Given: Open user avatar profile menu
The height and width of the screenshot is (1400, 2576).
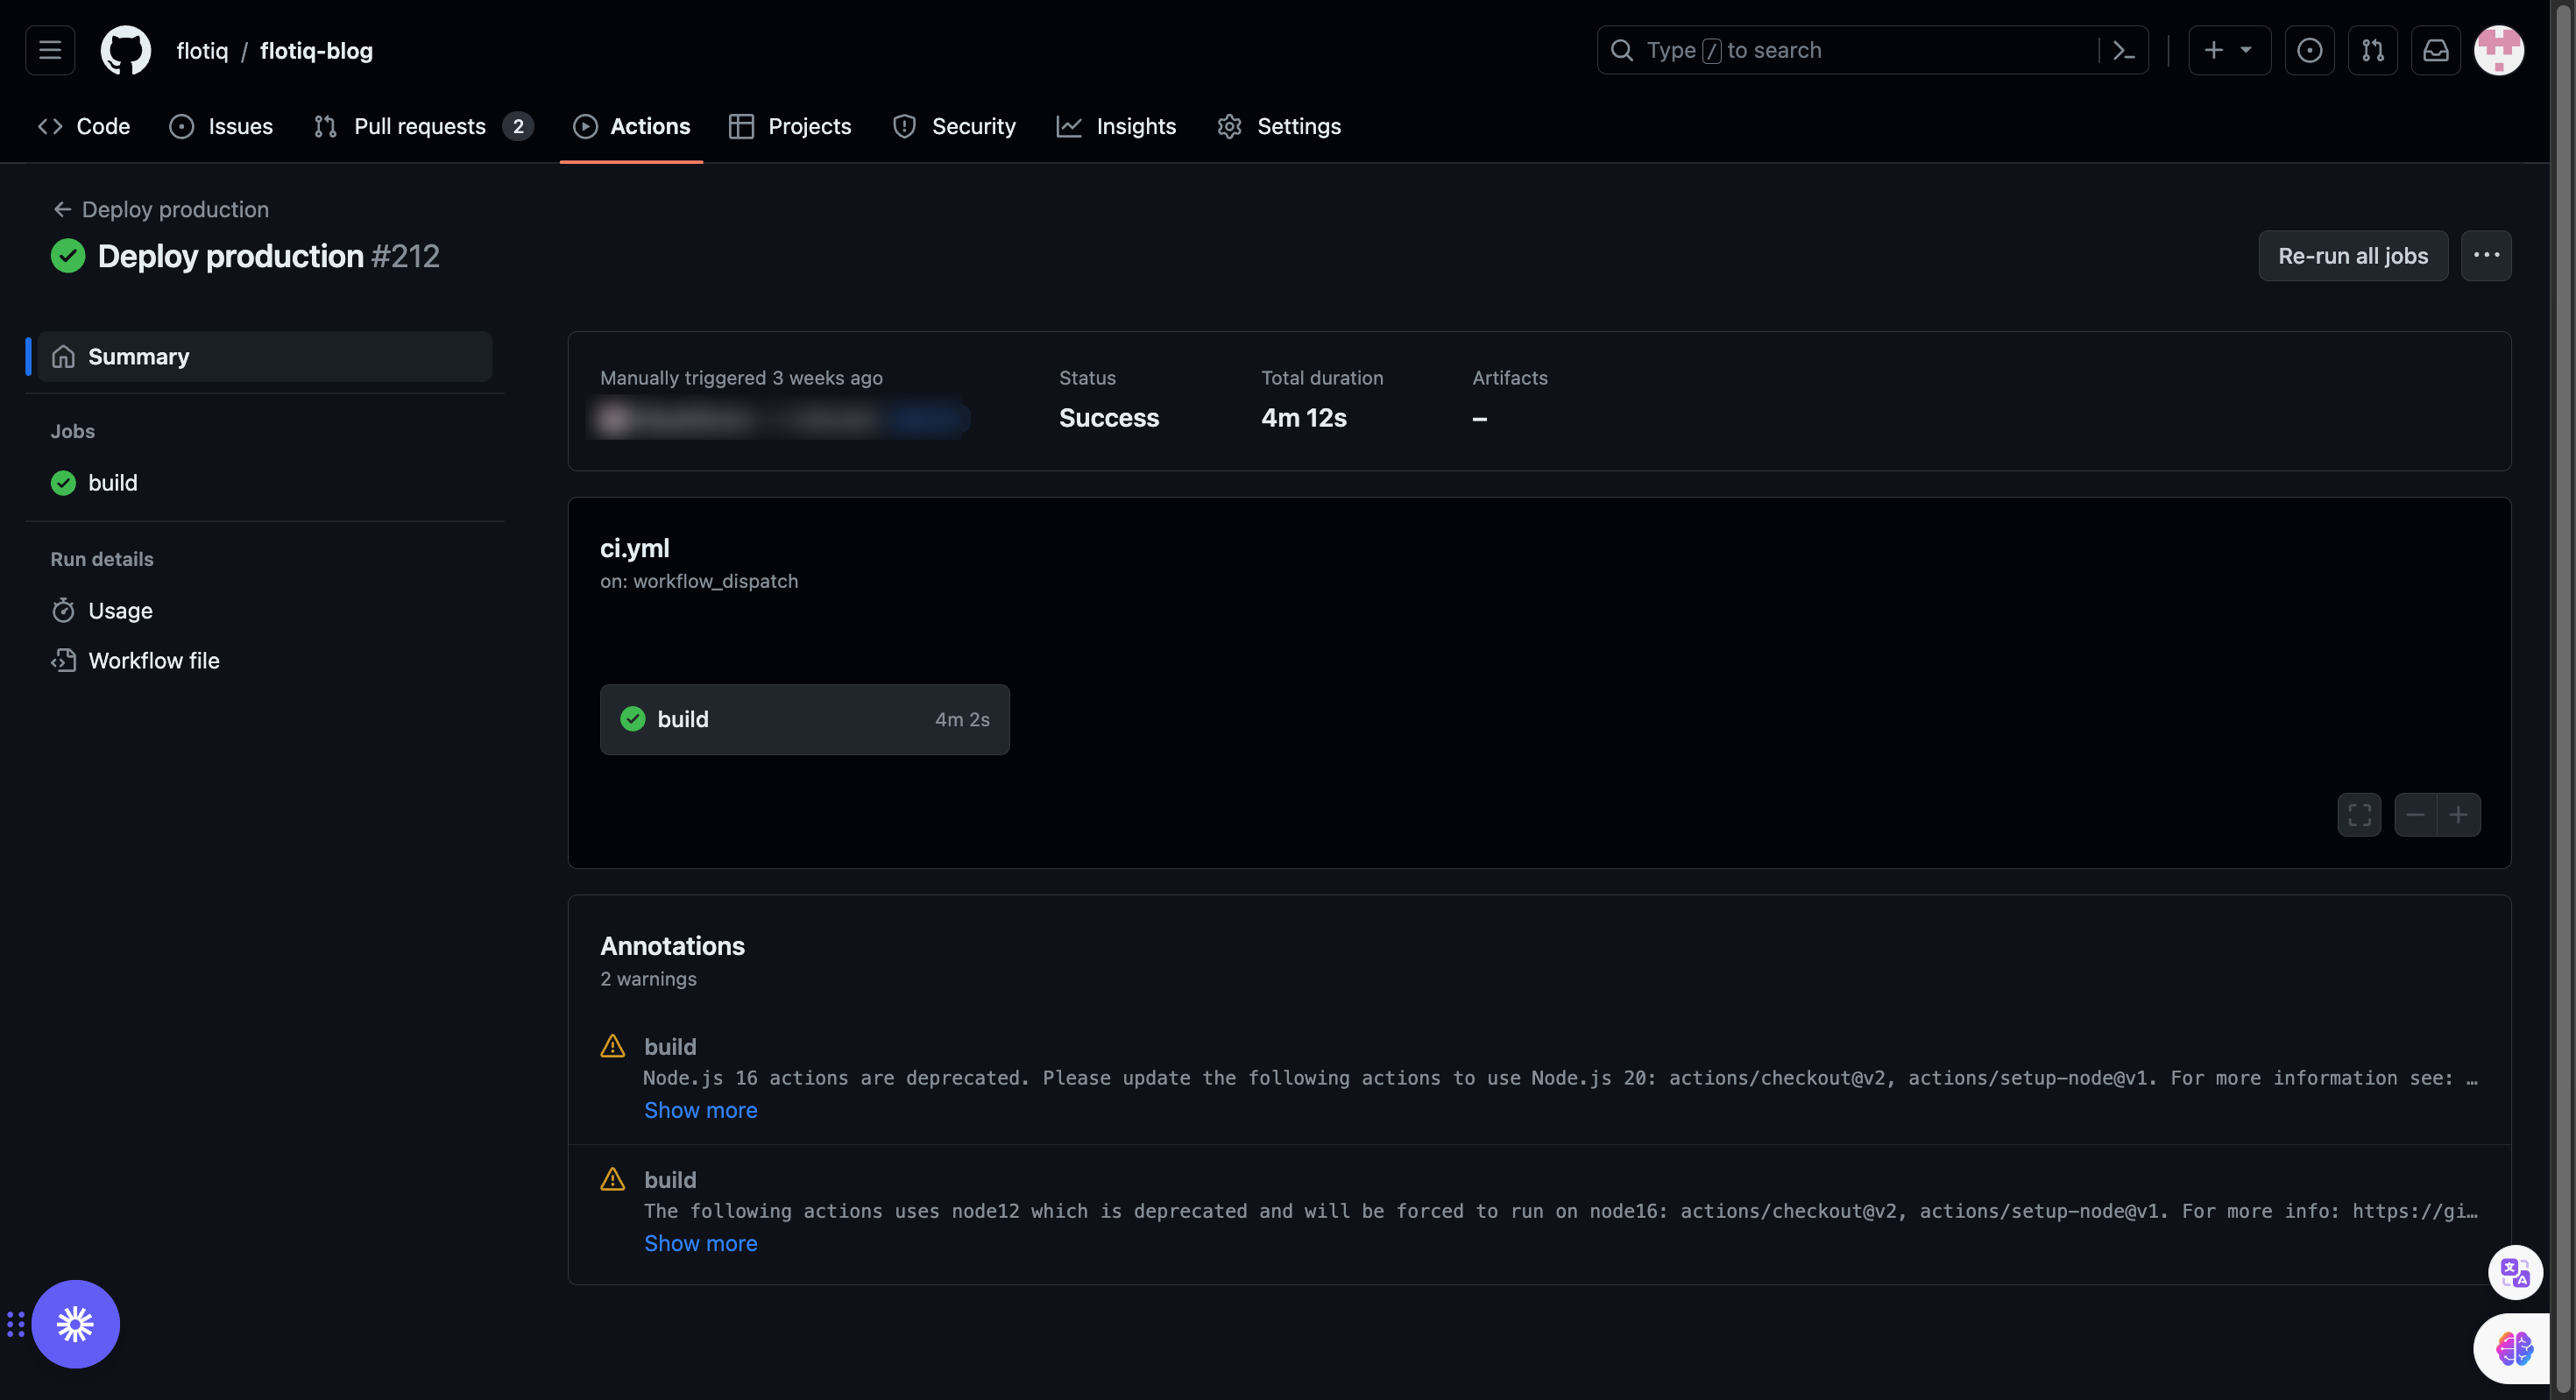Looking at the screenshot, I should pyautogui.click(x=2498, y=50).
